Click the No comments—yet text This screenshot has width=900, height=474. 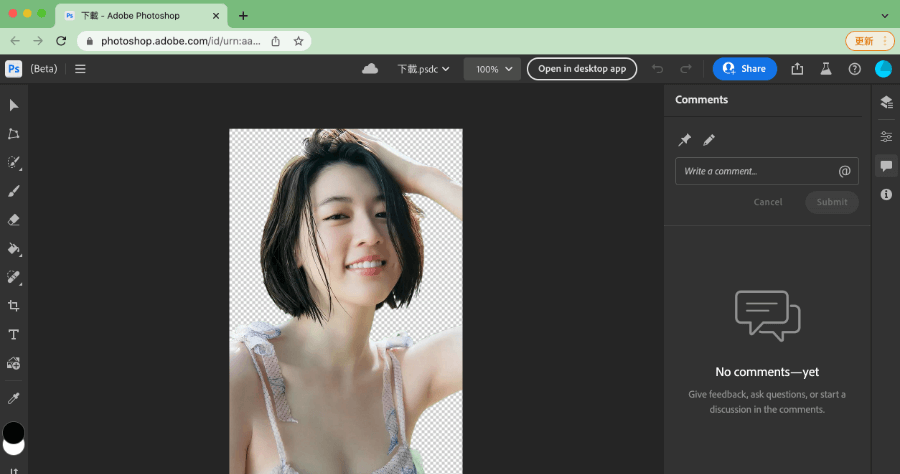(767, 372)
